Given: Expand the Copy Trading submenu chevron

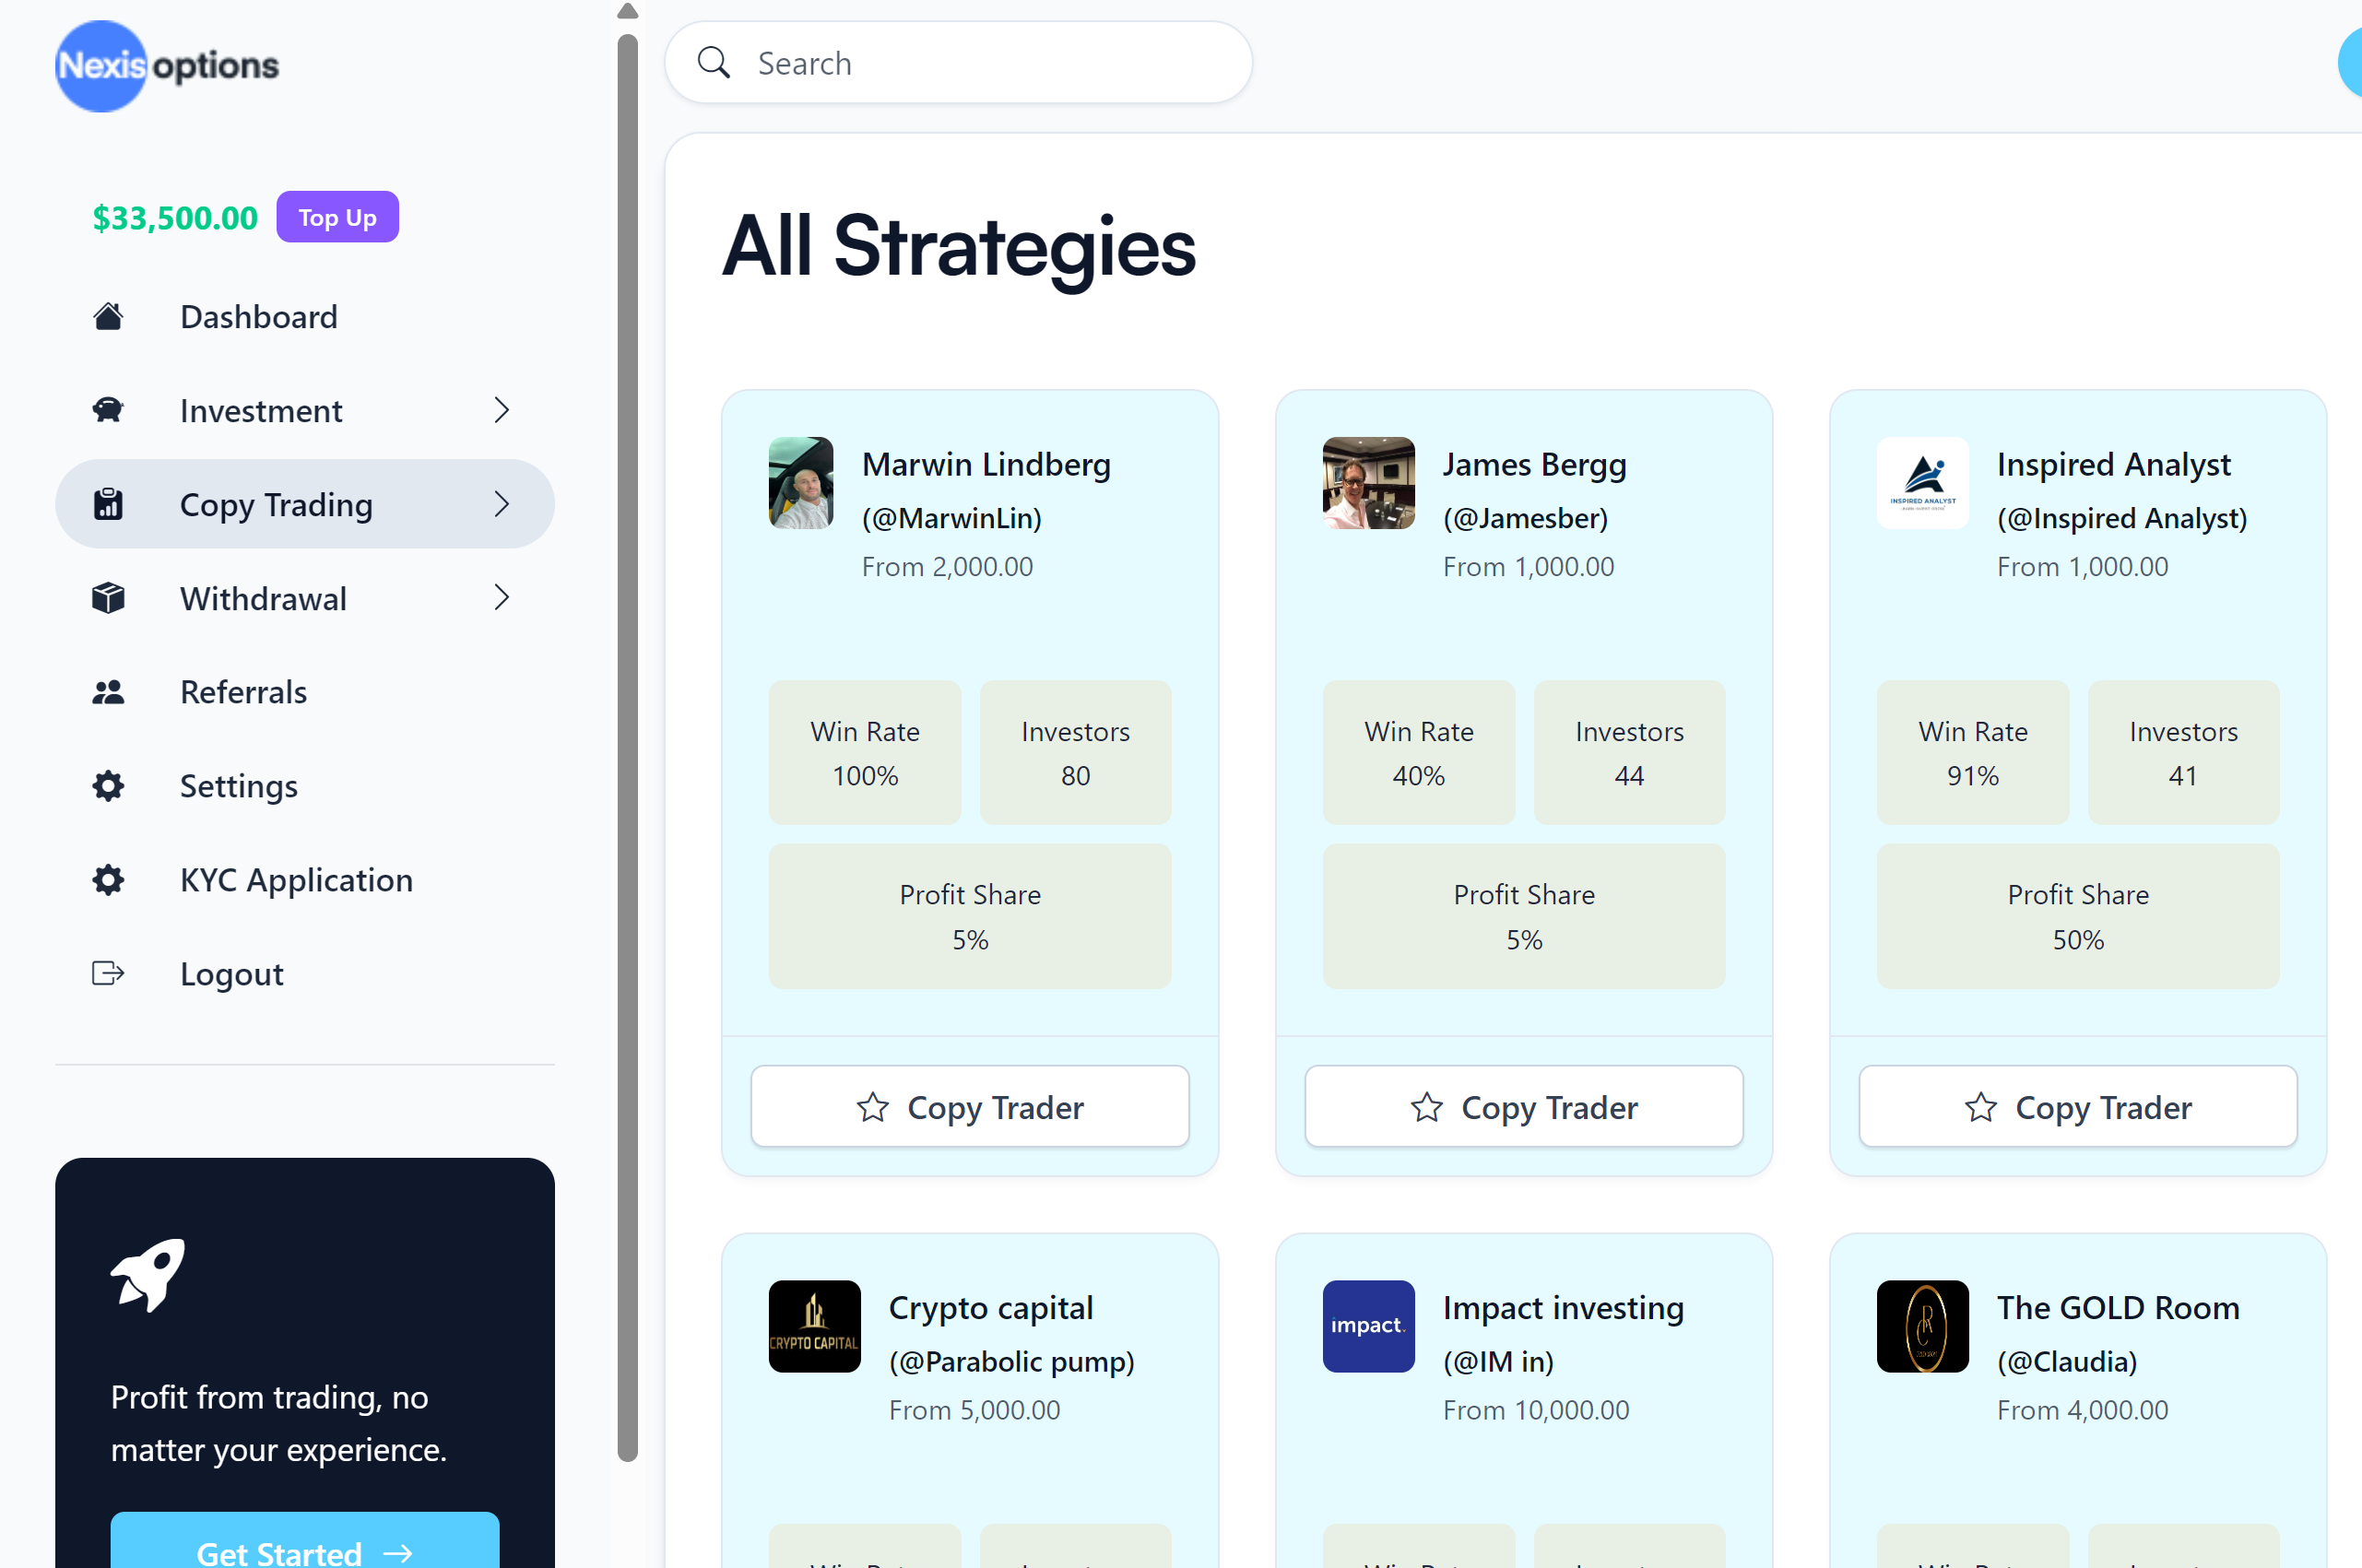Looking at the screenshot, I should coord(502,504).
